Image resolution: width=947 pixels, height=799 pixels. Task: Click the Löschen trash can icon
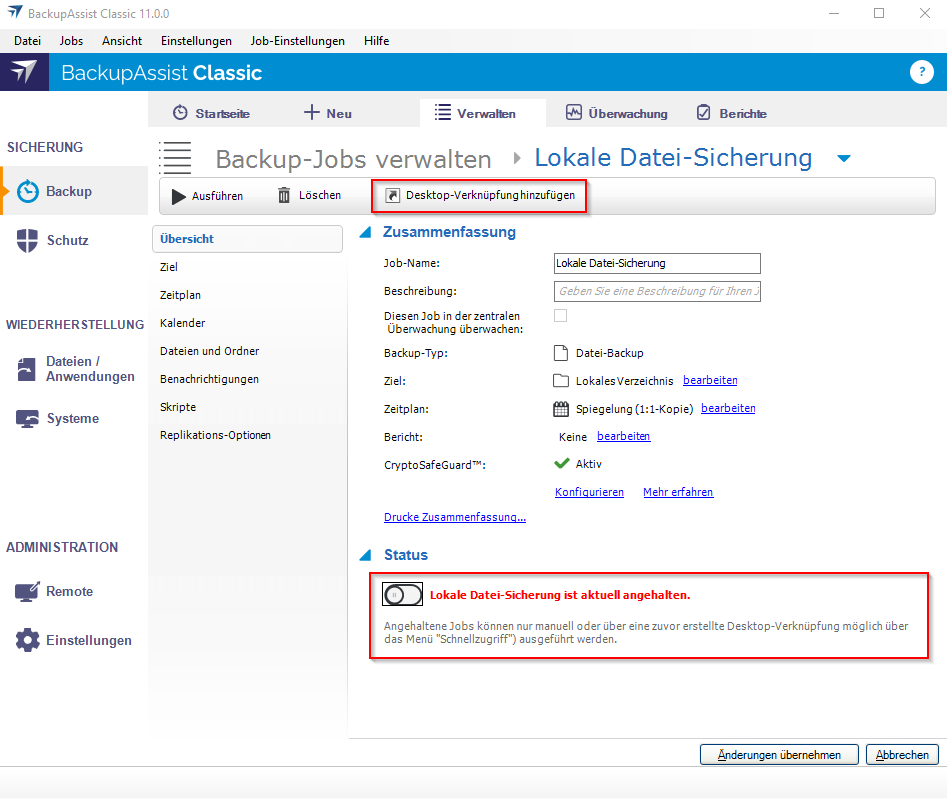285,196
